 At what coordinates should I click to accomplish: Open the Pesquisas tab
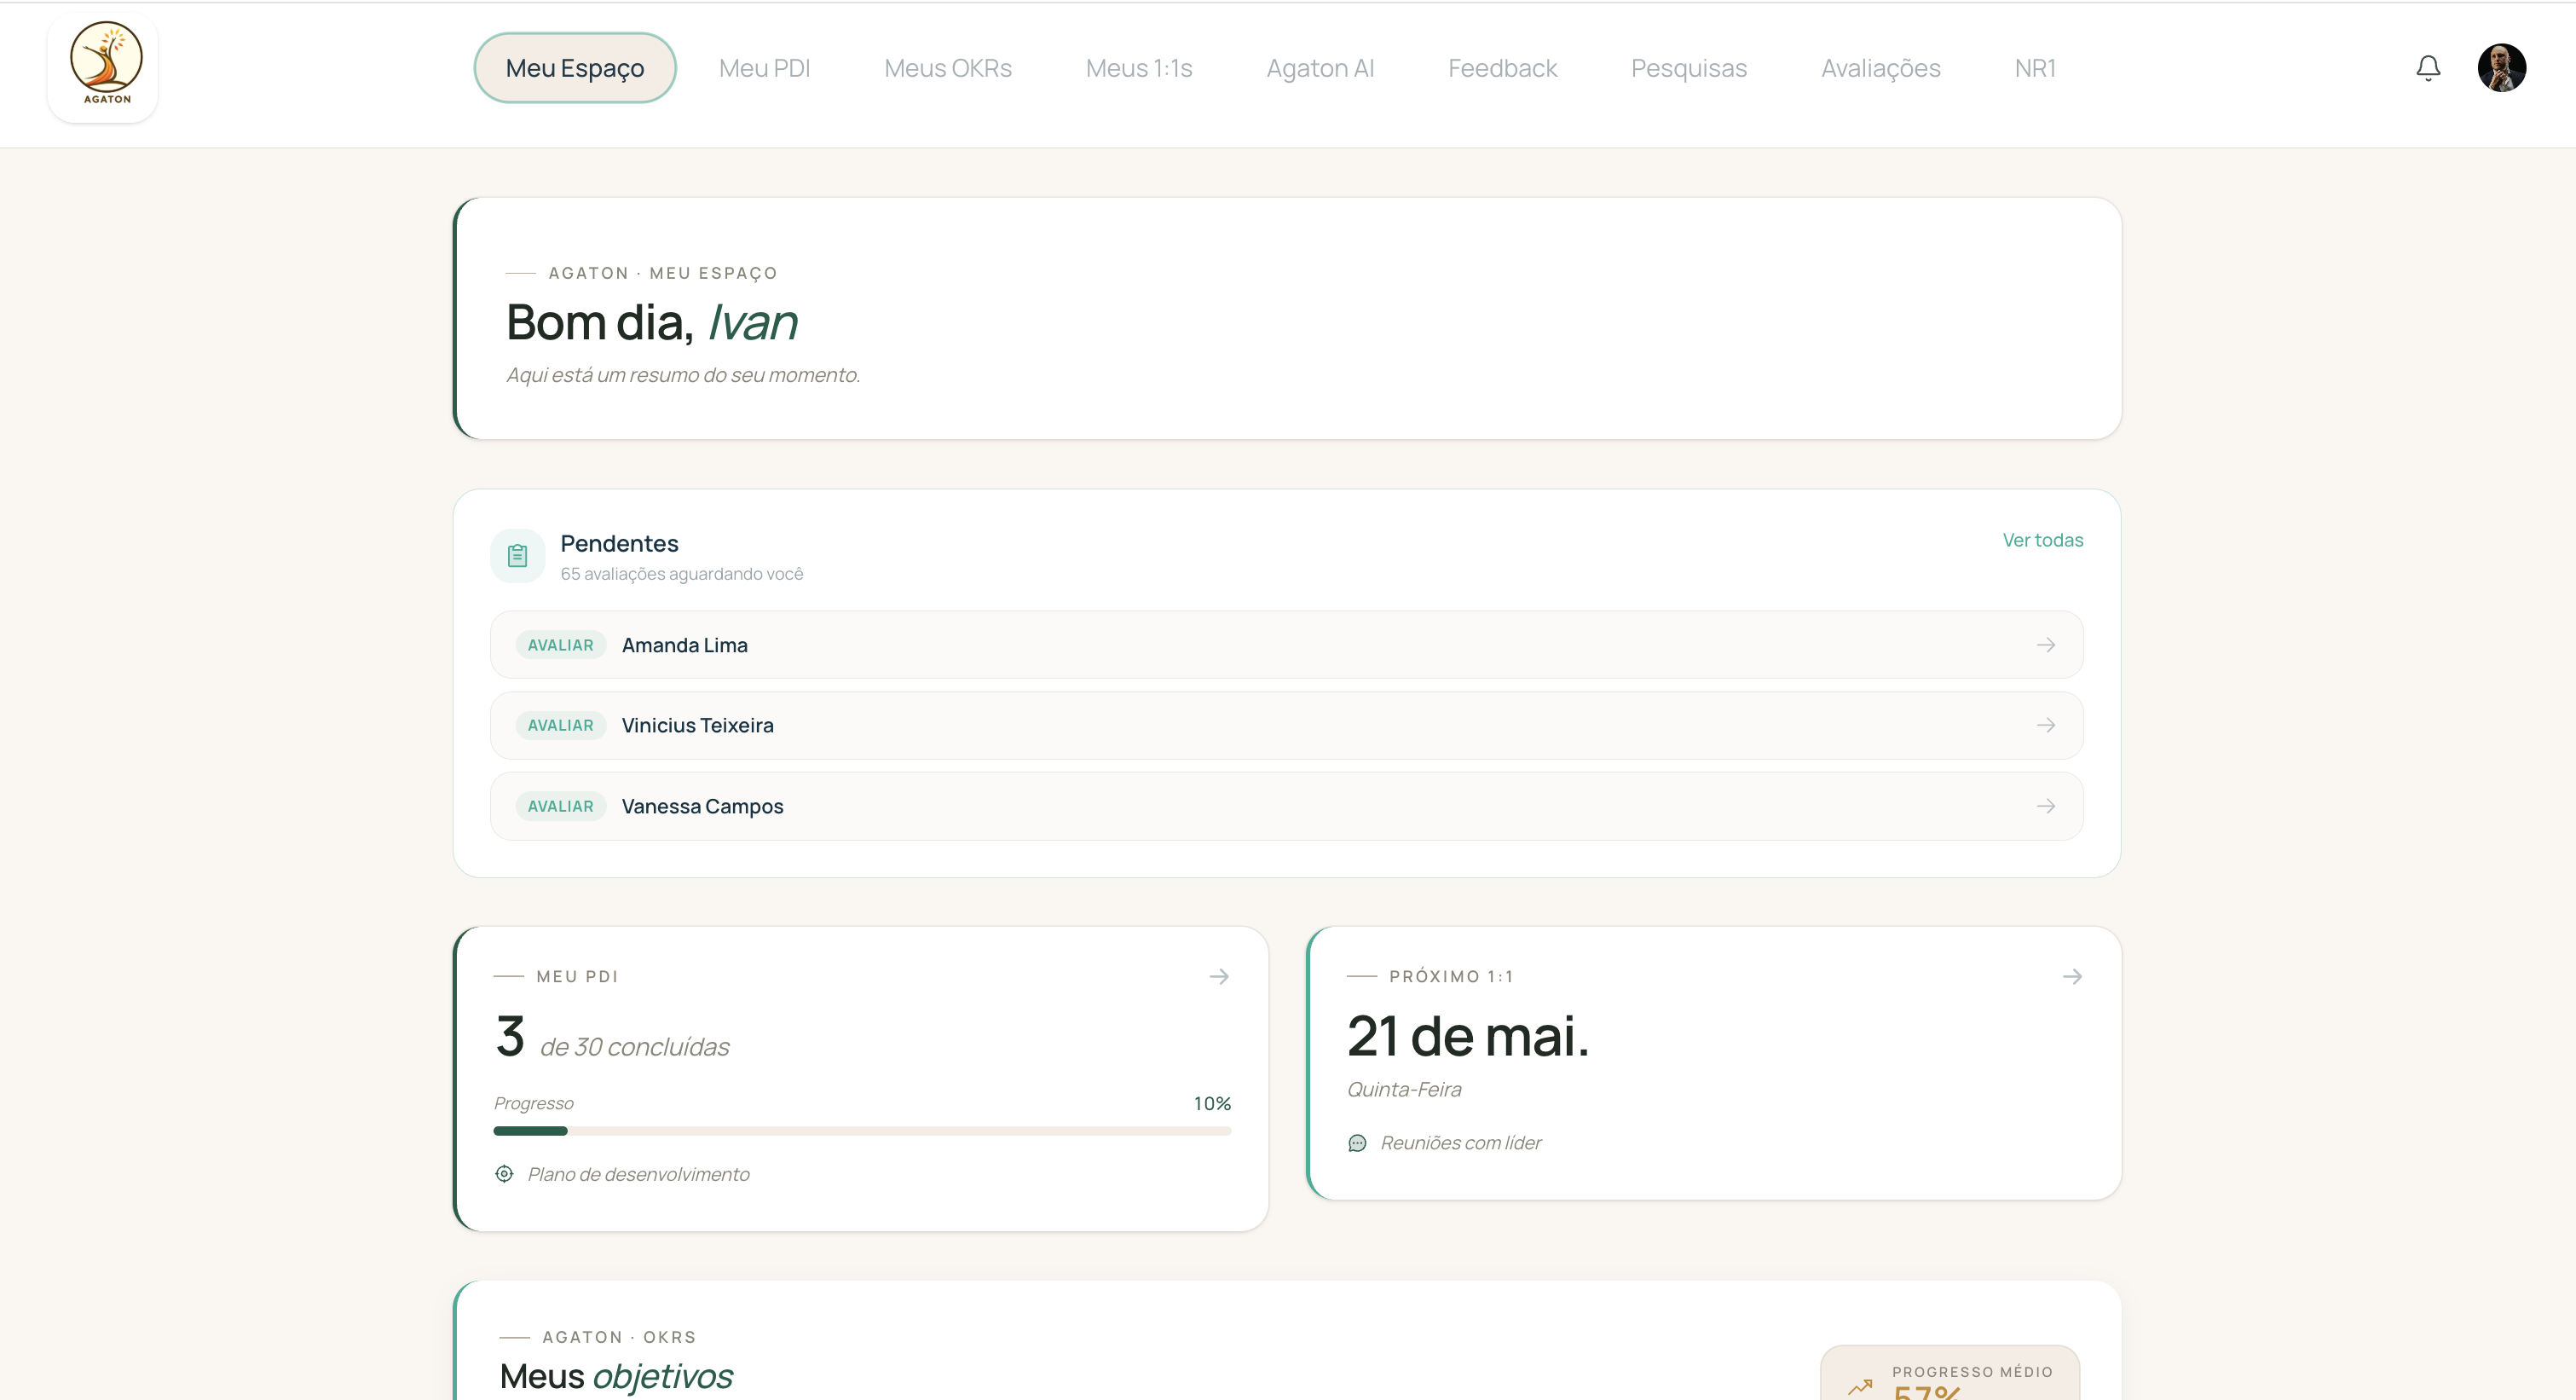coord(1689,68)
